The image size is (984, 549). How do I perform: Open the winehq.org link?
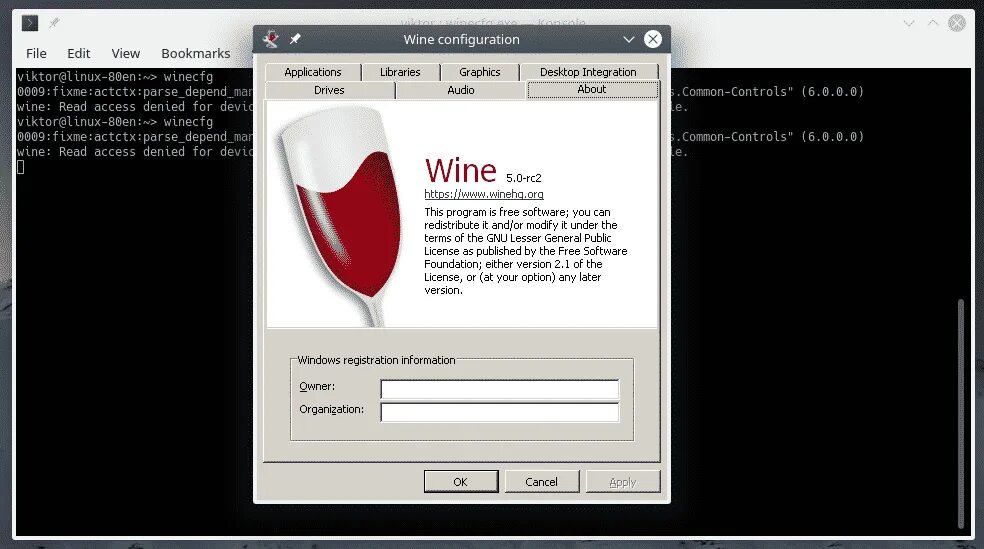click(484, 195)
